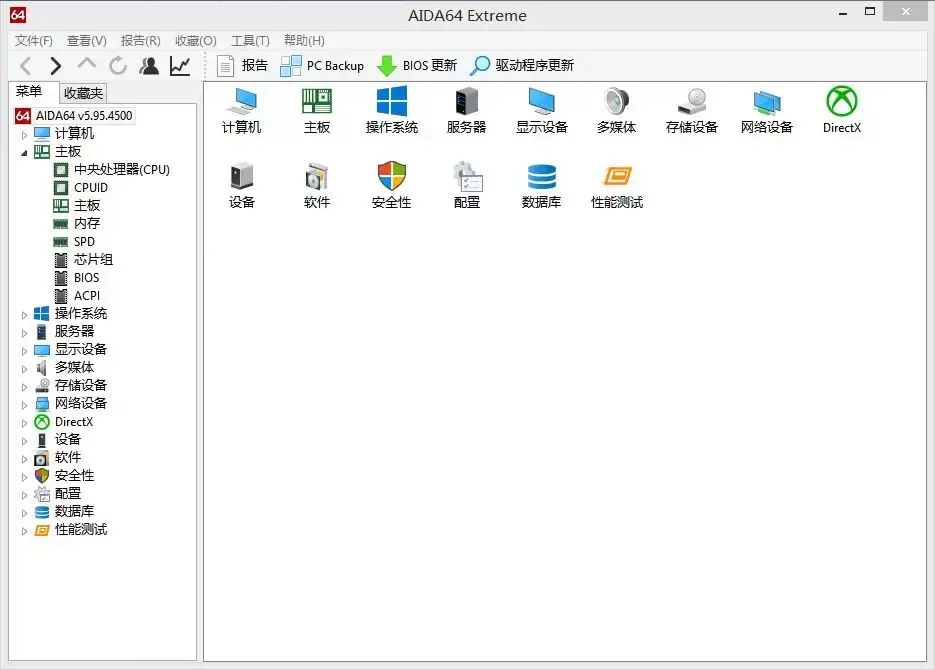
Task: Click the 报告 report toolbar button
Action: pyautogui.click(x=242, y=66)
